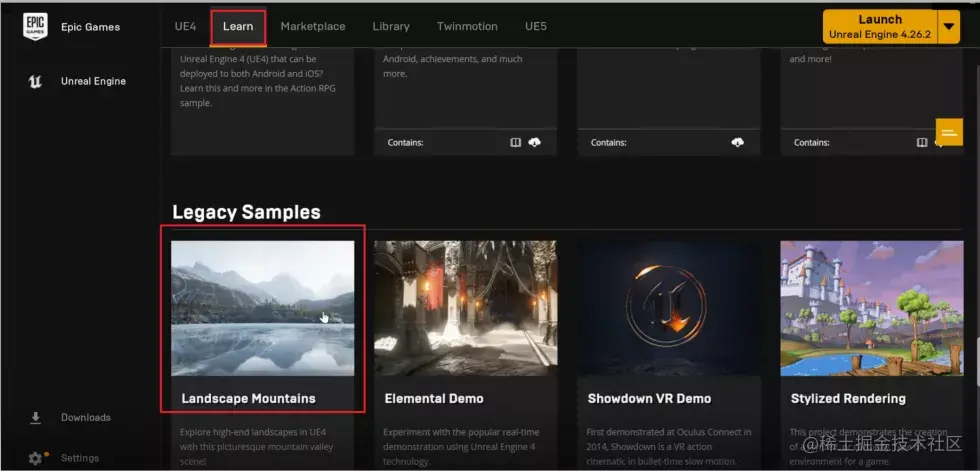Click "Experiment with the popular real-time" description
This screenshot has width=980, height=471.
coord(461,447)
